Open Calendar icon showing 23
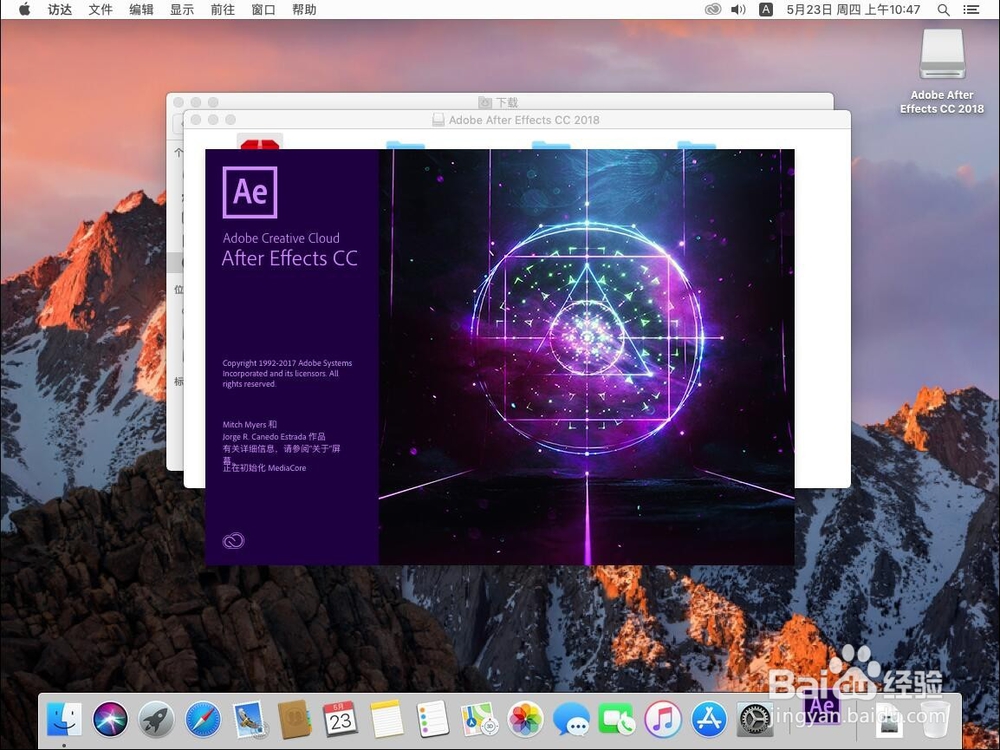Image resolution: width=1000 pixels, height=750 pixels. [x=341, y=719]
